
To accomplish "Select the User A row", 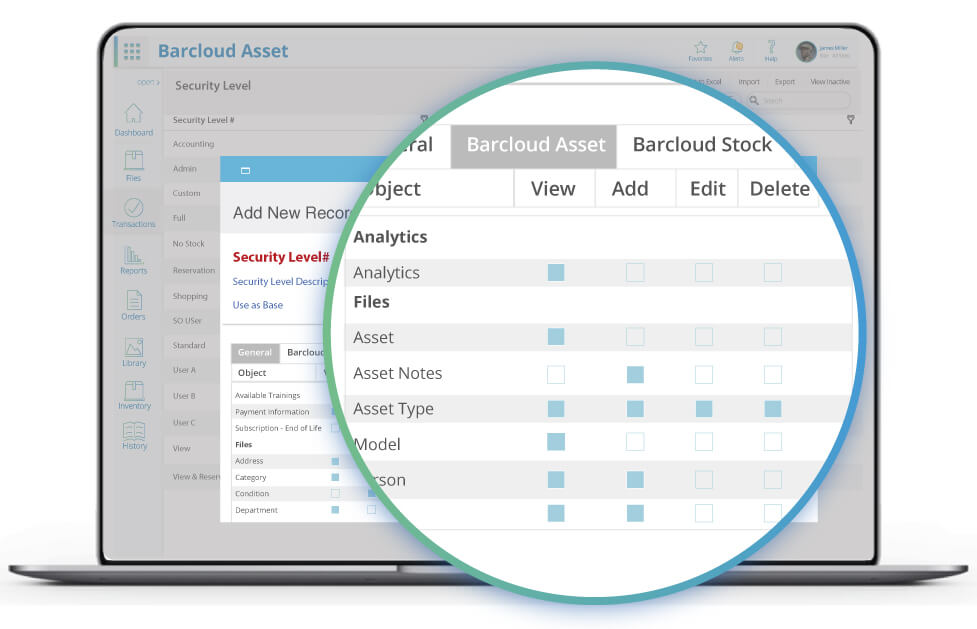I will tap(192, 370).
